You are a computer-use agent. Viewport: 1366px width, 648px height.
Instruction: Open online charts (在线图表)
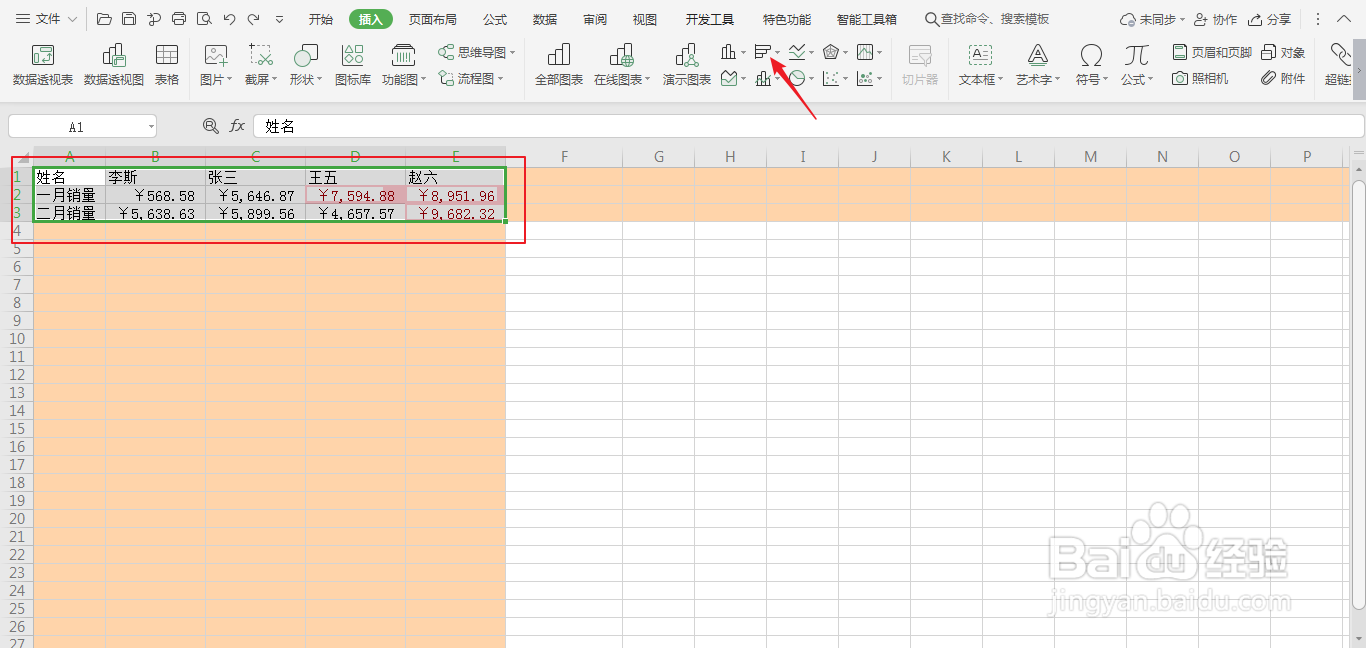[622, 64]
